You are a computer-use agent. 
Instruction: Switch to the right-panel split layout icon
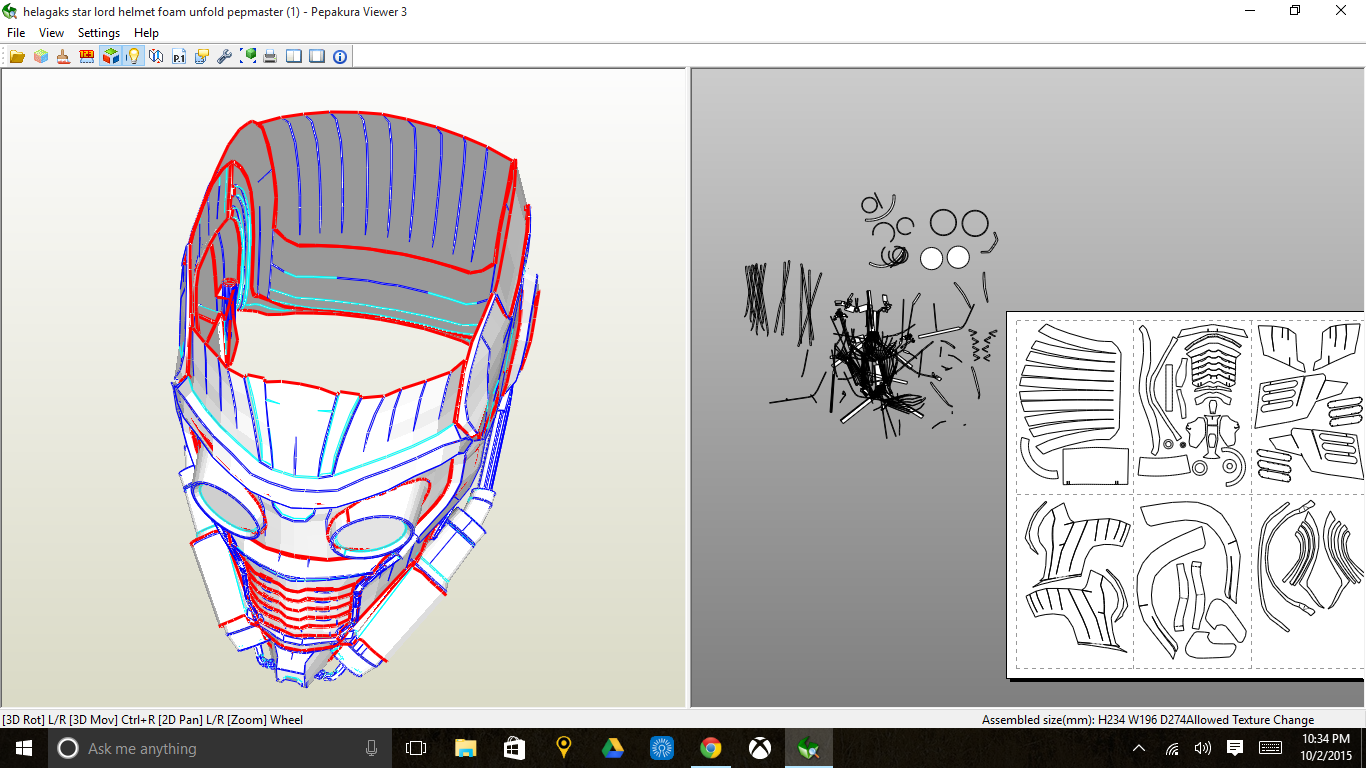click(317, 57)
